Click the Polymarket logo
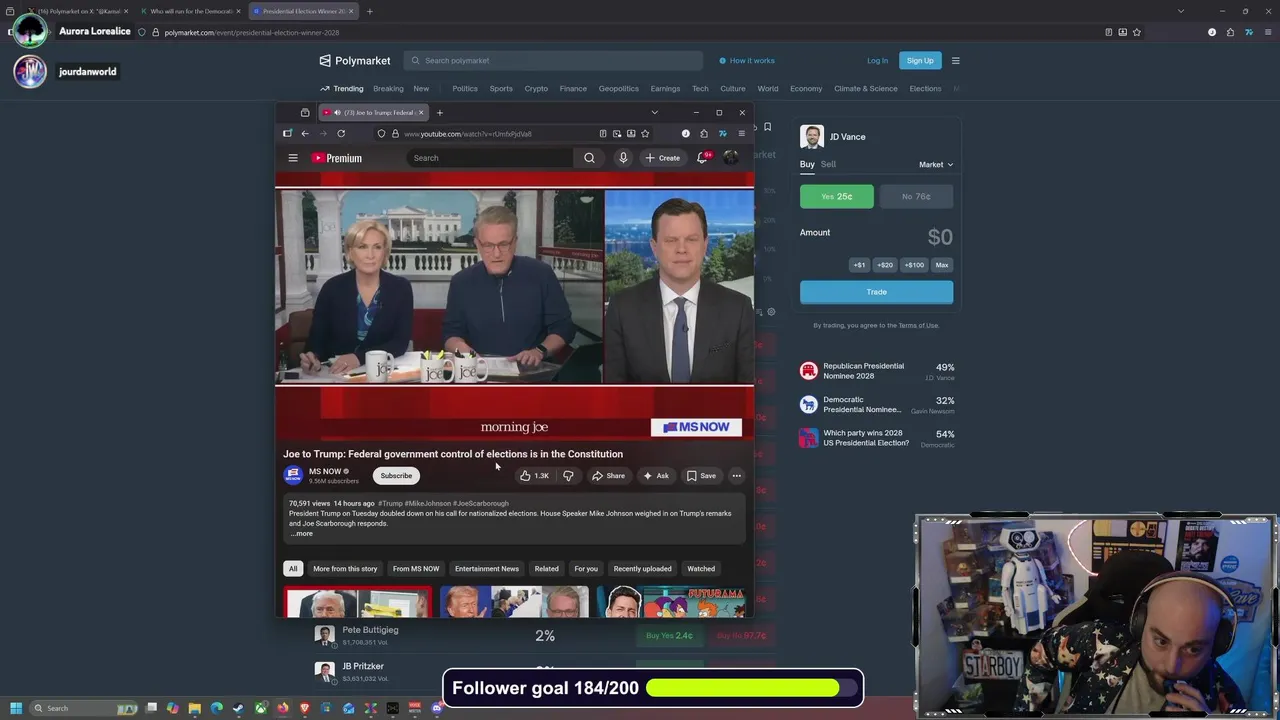Image resolution: width=1280 pixels, height=720 pixels. tap(355, 60)
